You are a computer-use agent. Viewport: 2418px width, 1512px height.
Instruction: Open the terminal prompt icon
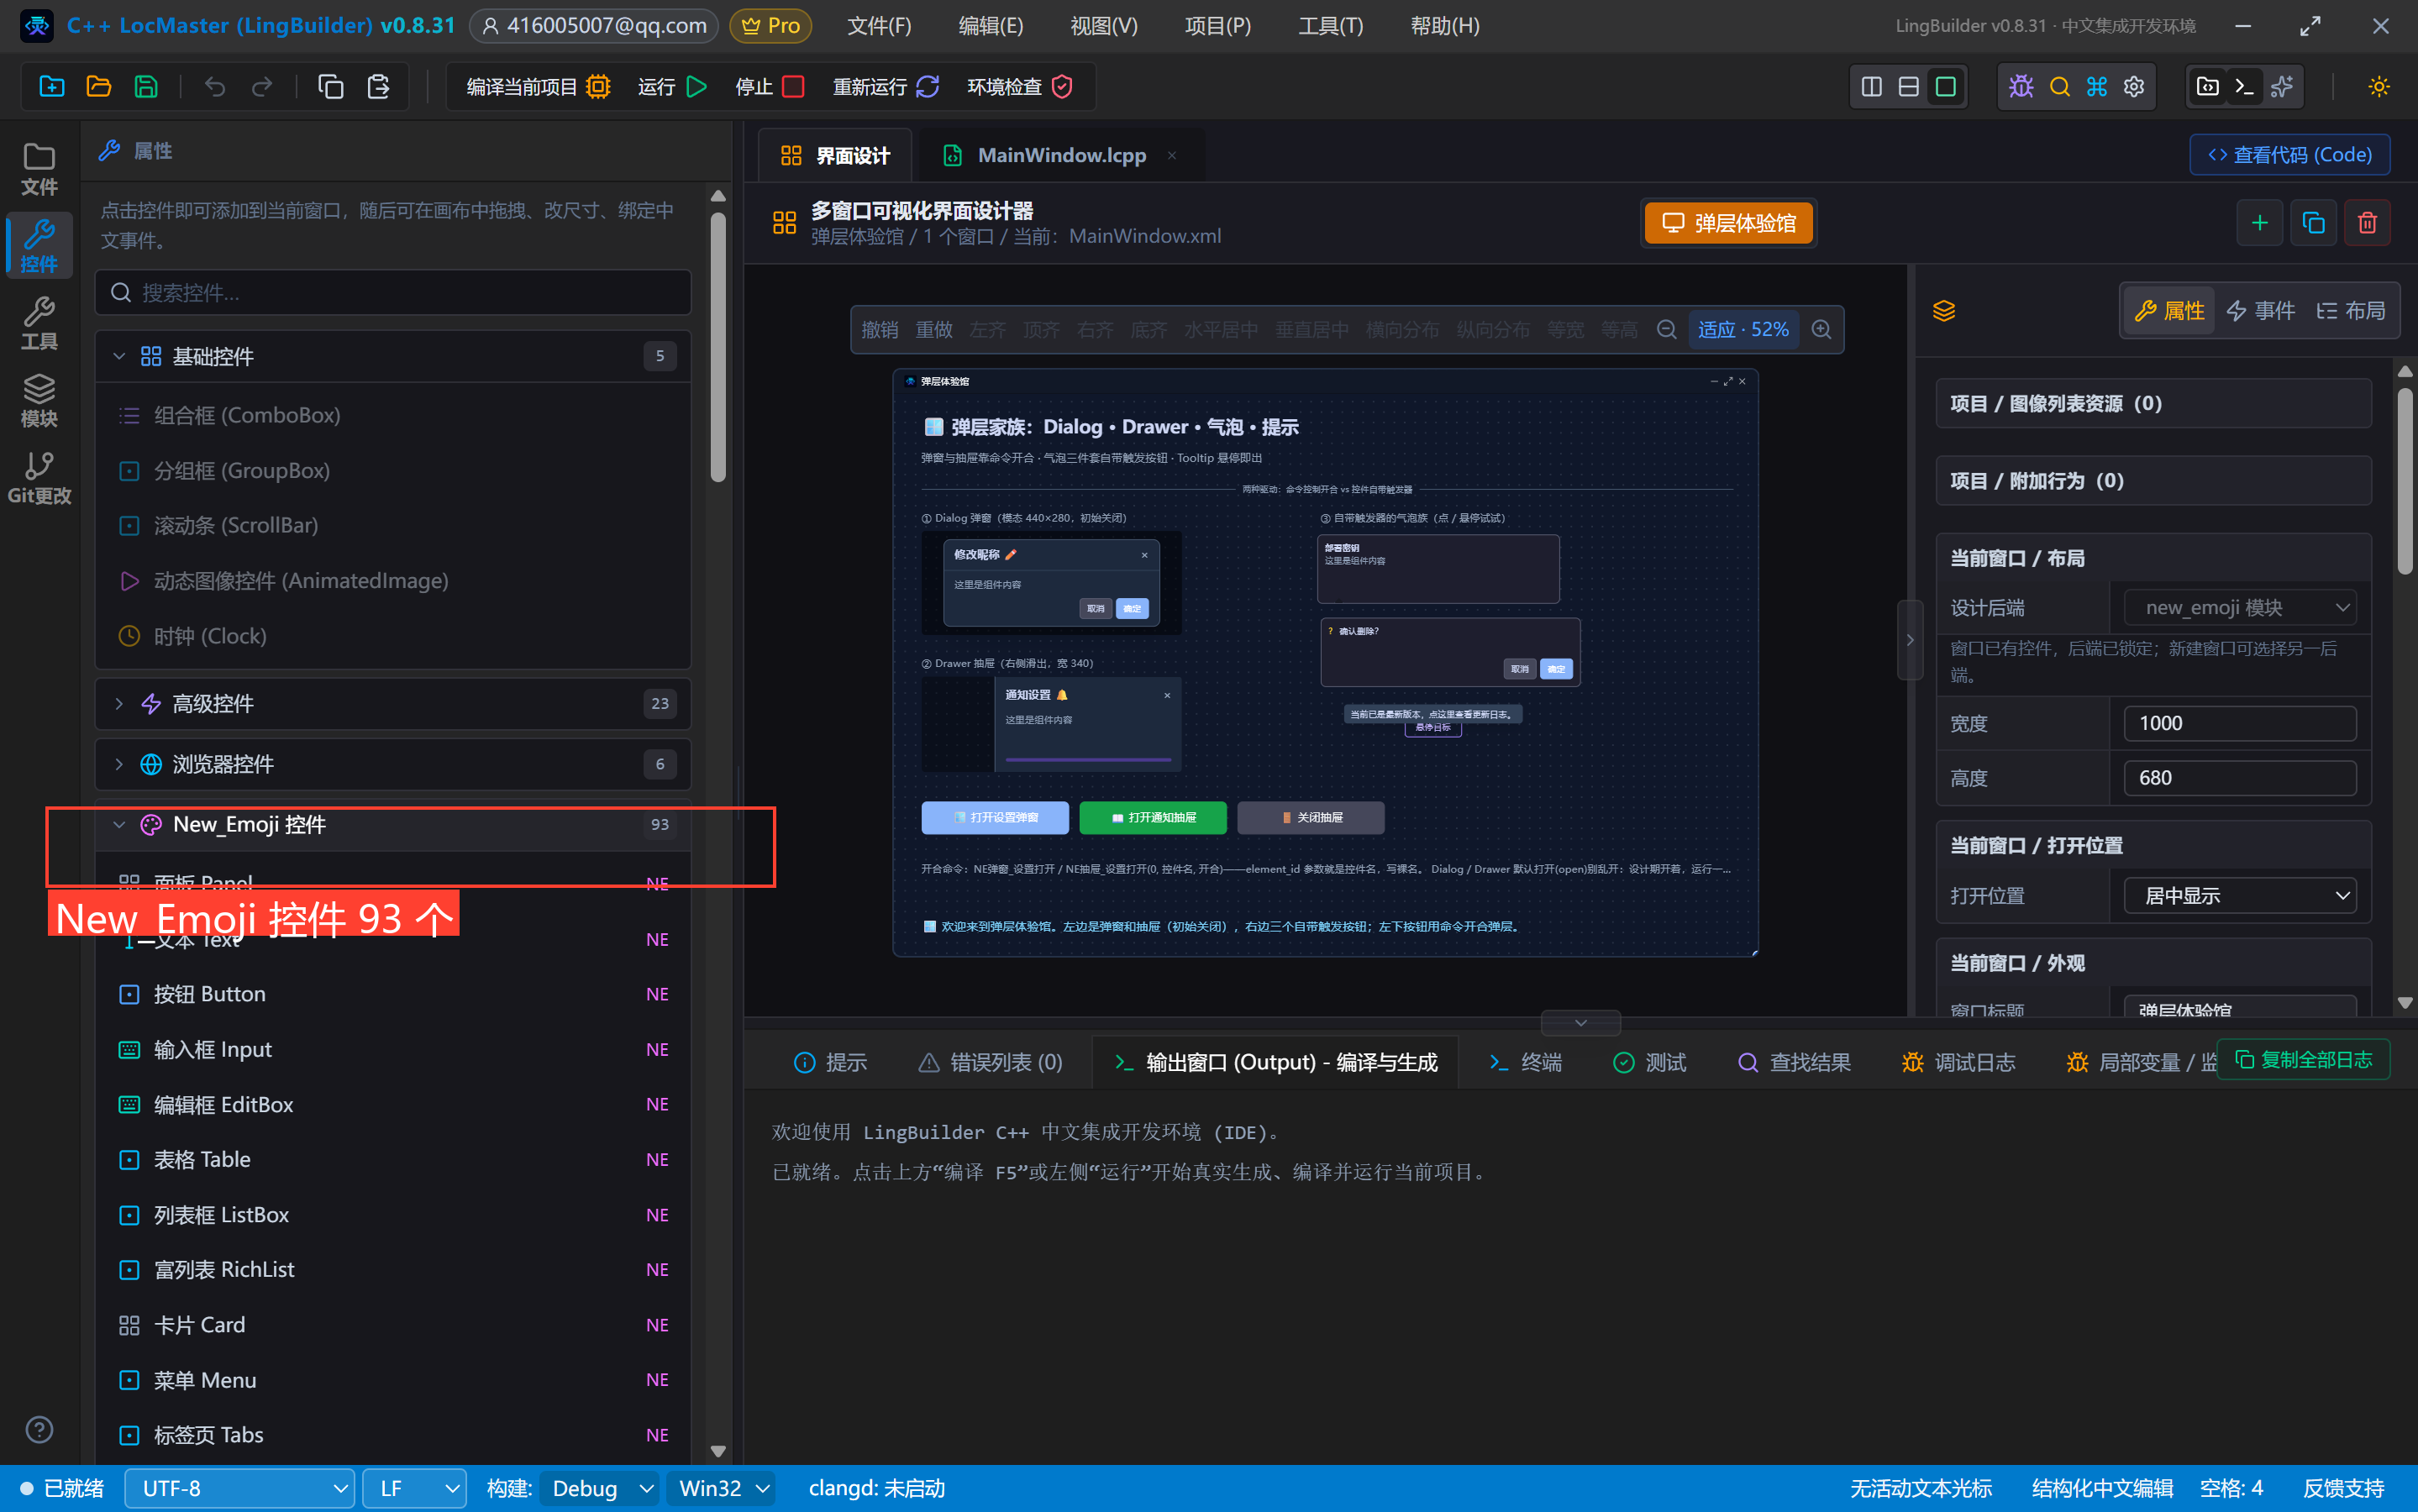coord(2244,87)
